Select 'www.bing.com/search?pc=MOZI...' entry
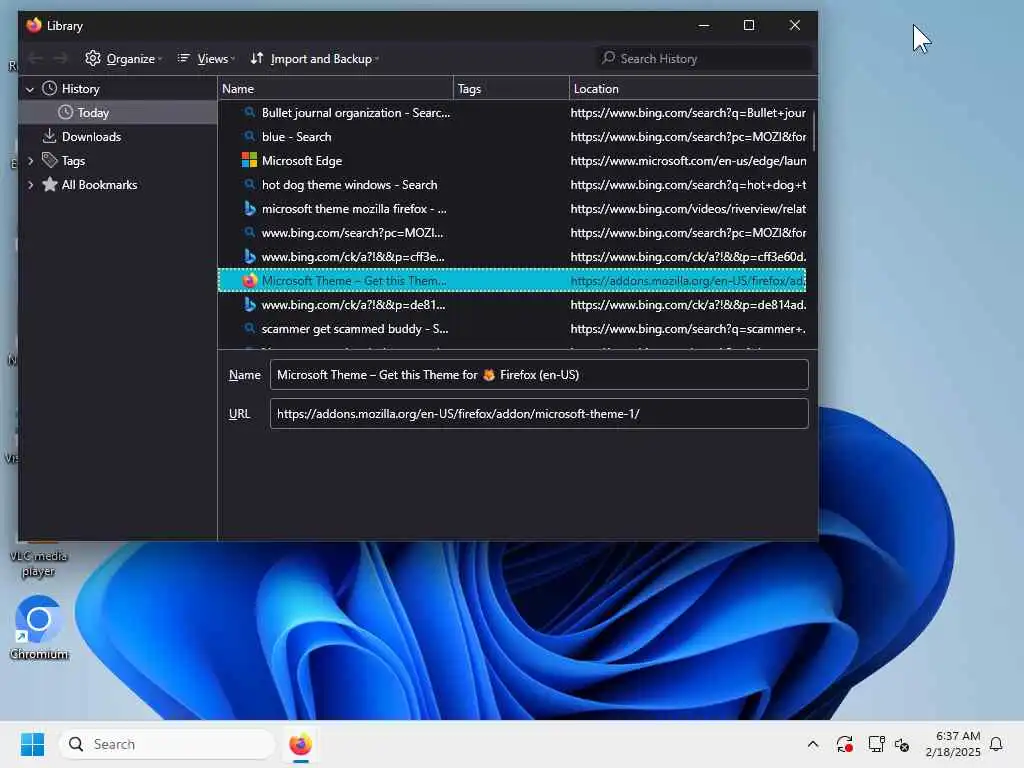 pyautogui.click(x=512, y=233)
